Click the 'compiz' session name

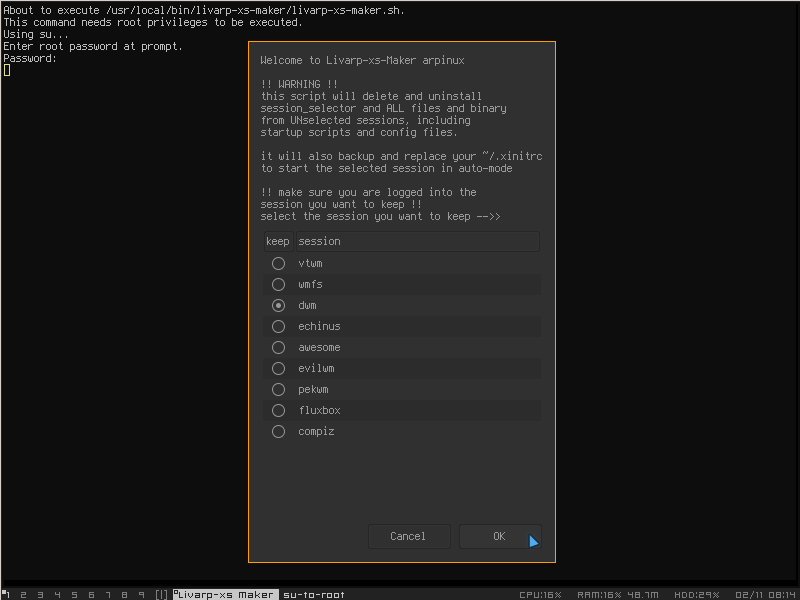(x=316, y=432)
